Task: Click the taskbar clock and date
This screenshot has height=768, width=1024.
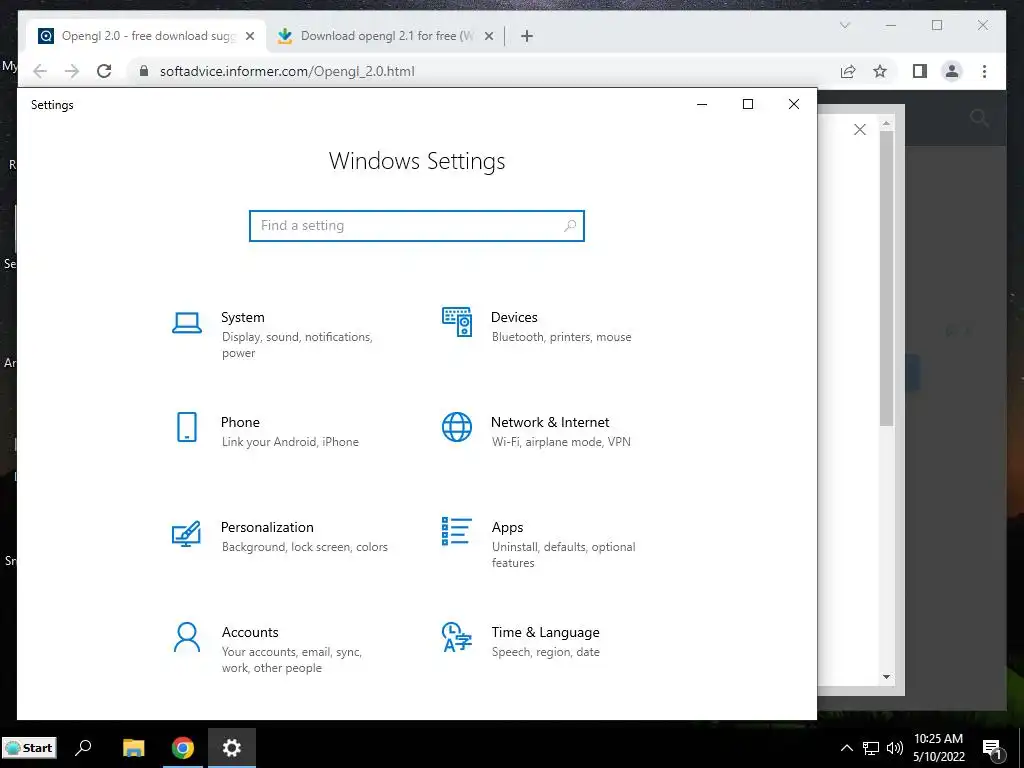Action: tap(938, 748)
